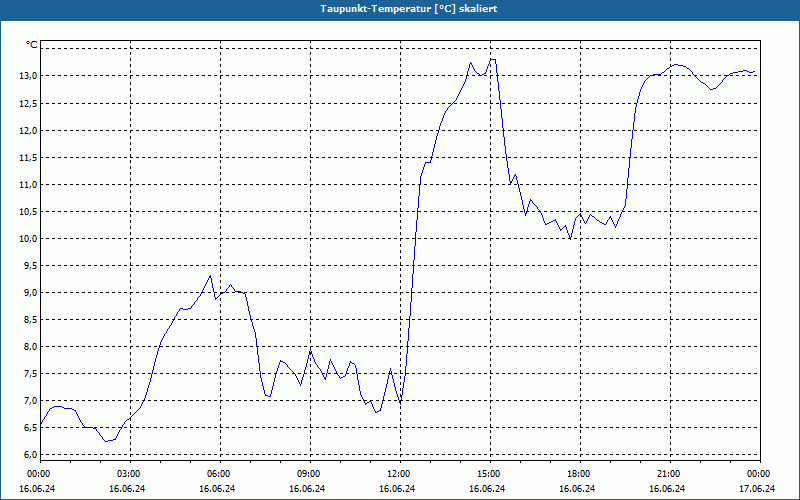Click the curve minimum near 02:15
800x500 pixels.
tap(106, 441)
